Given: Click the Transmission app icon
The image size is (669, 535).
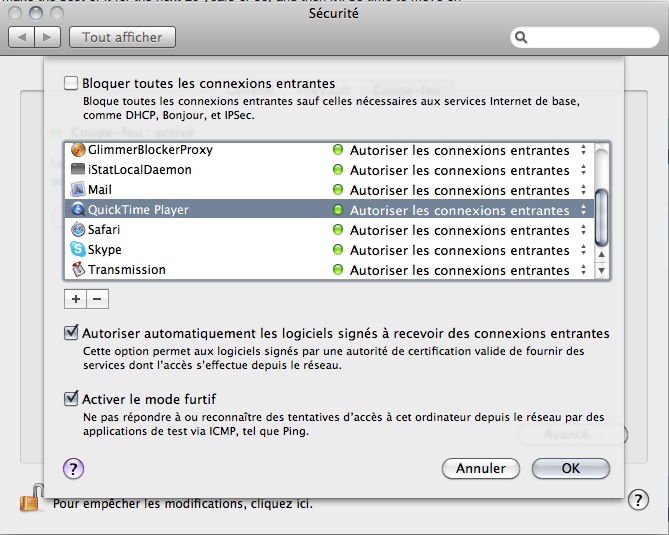Looking at the screenshot, I should (78, 269).
